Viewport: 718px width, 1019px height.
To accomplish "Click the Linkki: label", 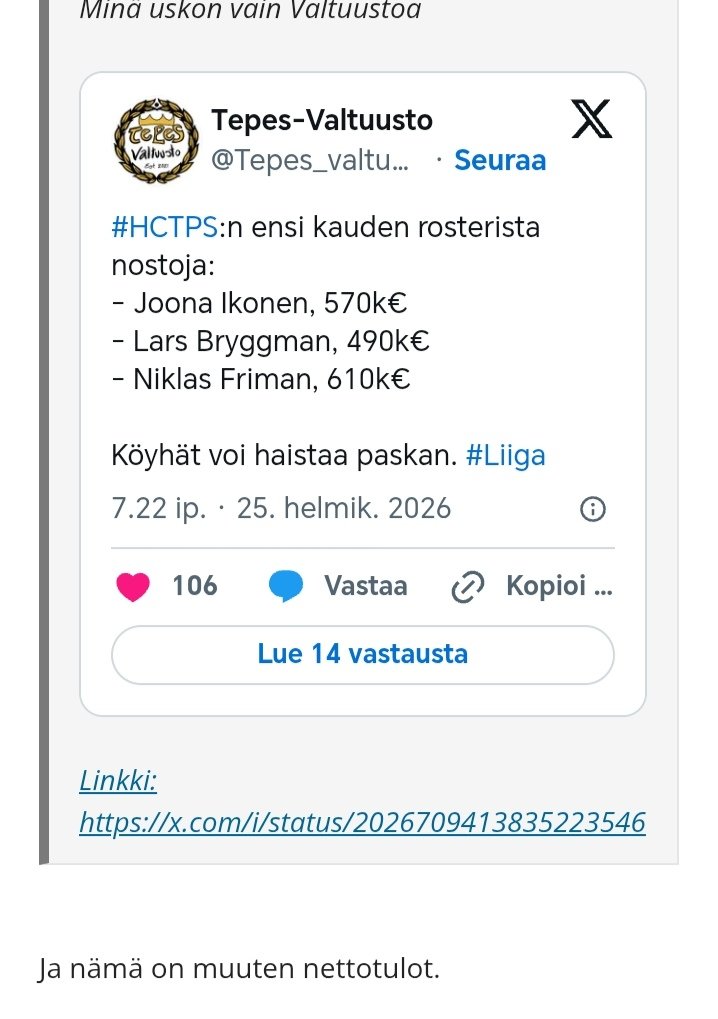I will (x=118, y=780).
